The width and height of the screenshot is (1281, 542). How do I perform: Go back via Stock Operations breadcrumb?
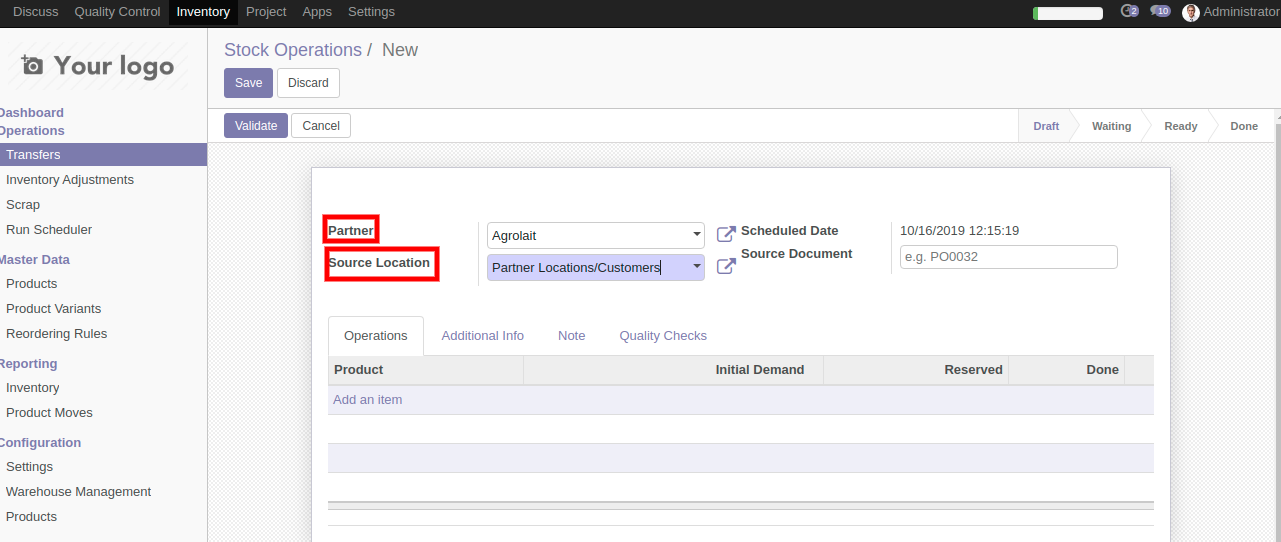[x=292, y=50]
